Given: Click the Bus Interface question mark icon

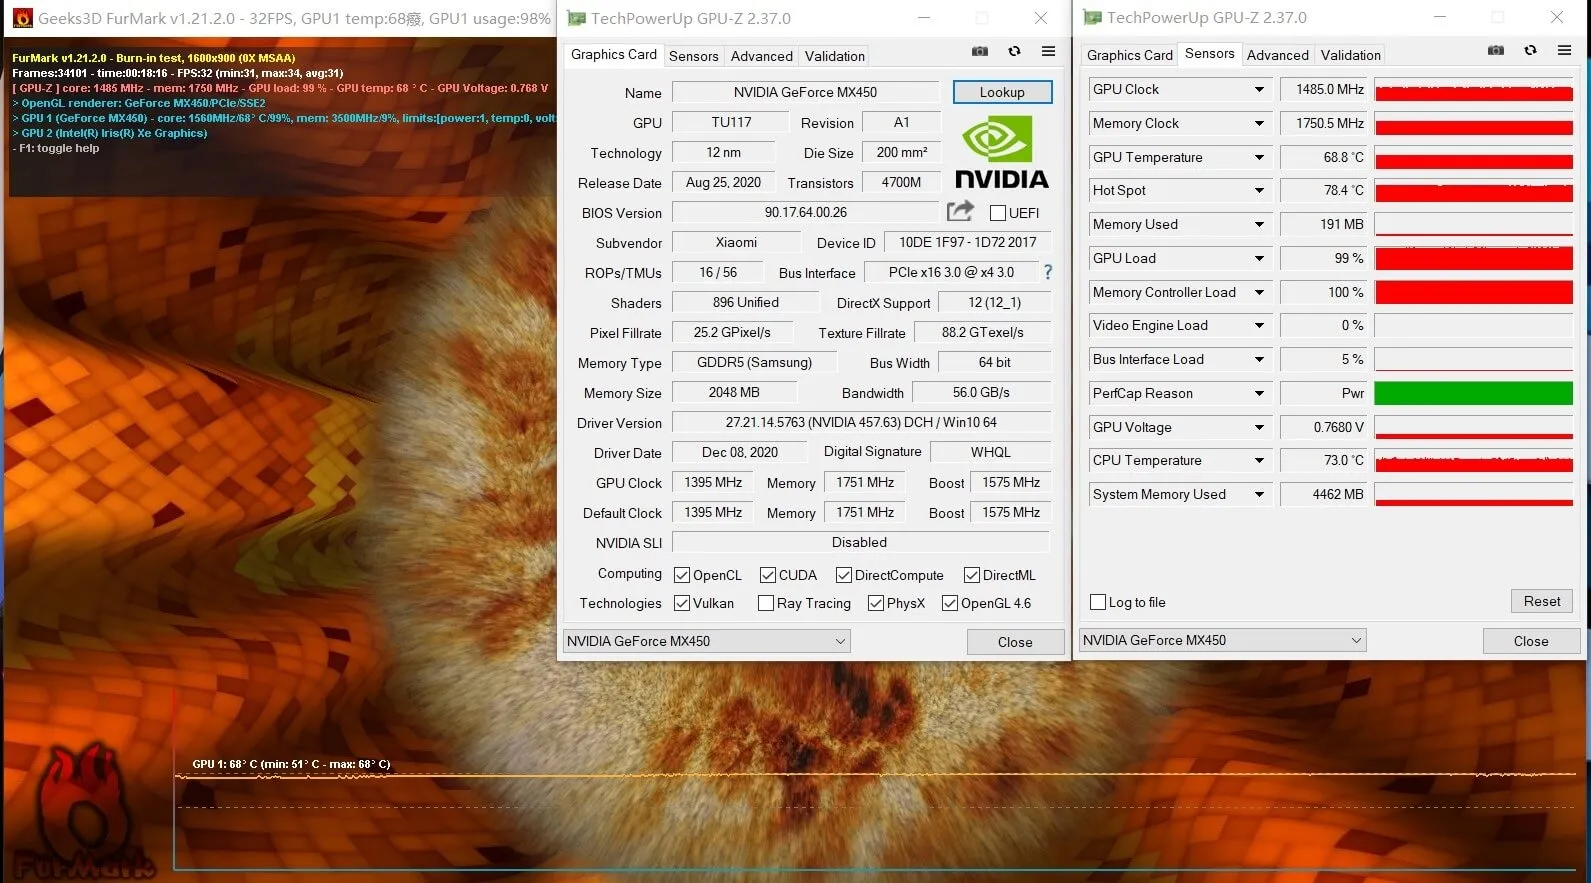Looking at the screenshot, I should coord(1048,272).
